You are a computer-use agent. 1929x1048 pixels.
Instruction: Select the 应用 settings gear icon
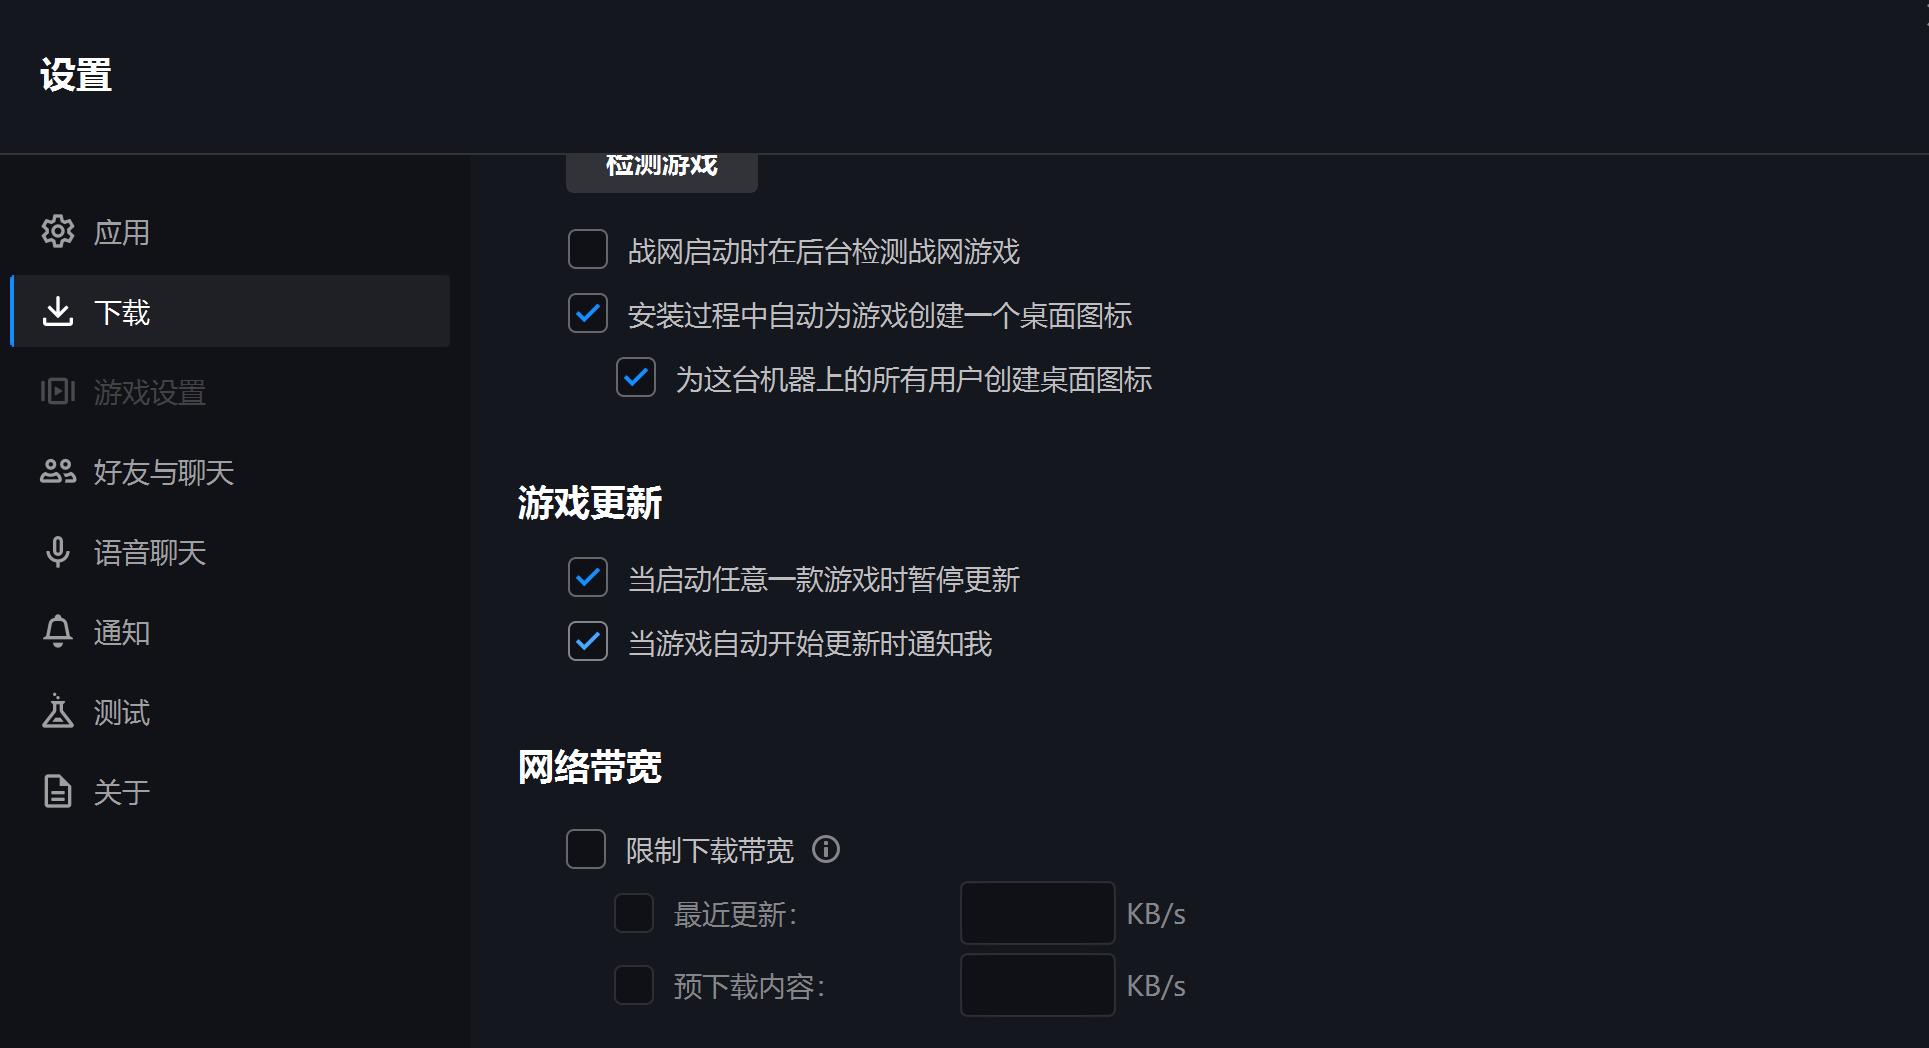(58, 231)
